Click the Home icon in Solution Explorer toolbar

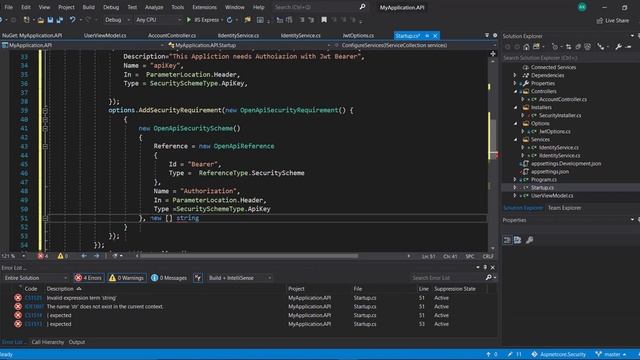526,47
